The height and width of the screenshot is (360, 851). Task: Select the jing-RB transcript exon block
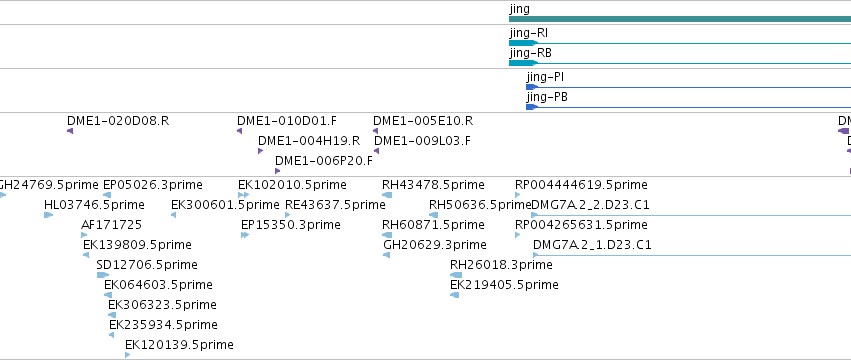[523, 63]
